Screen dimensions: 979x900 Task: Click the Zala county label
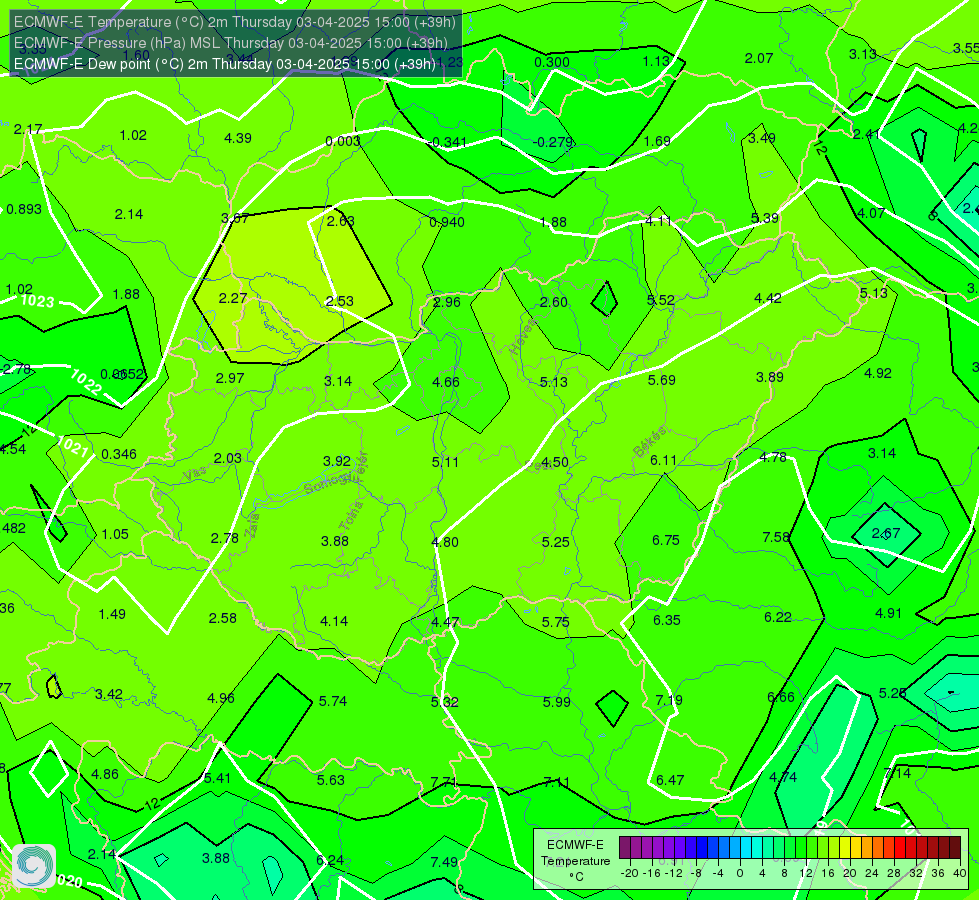[252, 525]
